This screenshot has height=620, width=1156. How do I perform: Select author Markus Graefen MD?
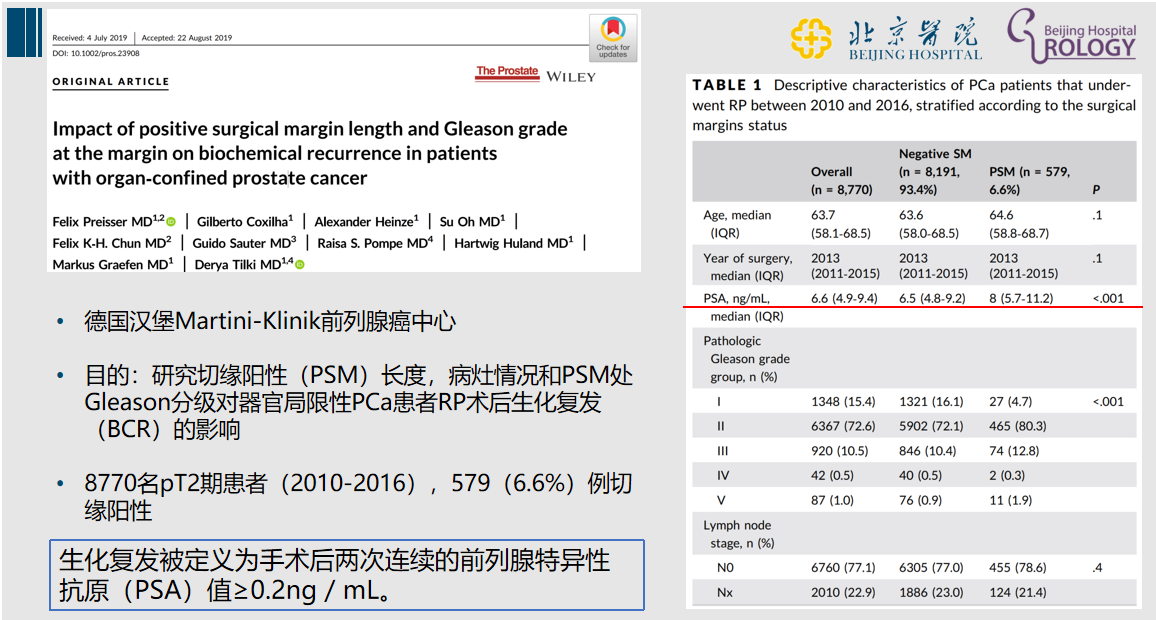click(x=113, y=265)
